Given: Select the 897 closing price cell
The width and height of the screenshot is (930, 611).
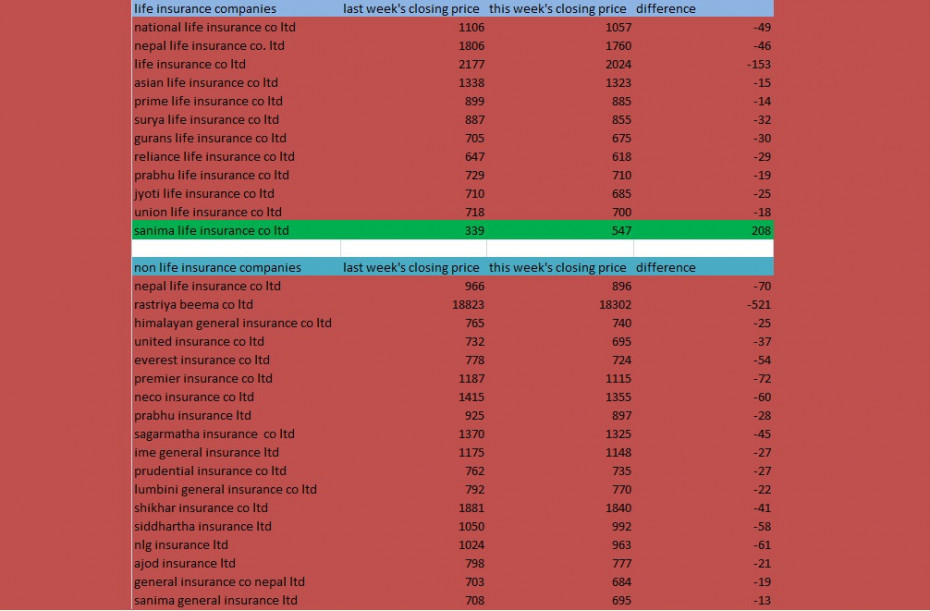Looking at the screenshot, I should [560, 414].
